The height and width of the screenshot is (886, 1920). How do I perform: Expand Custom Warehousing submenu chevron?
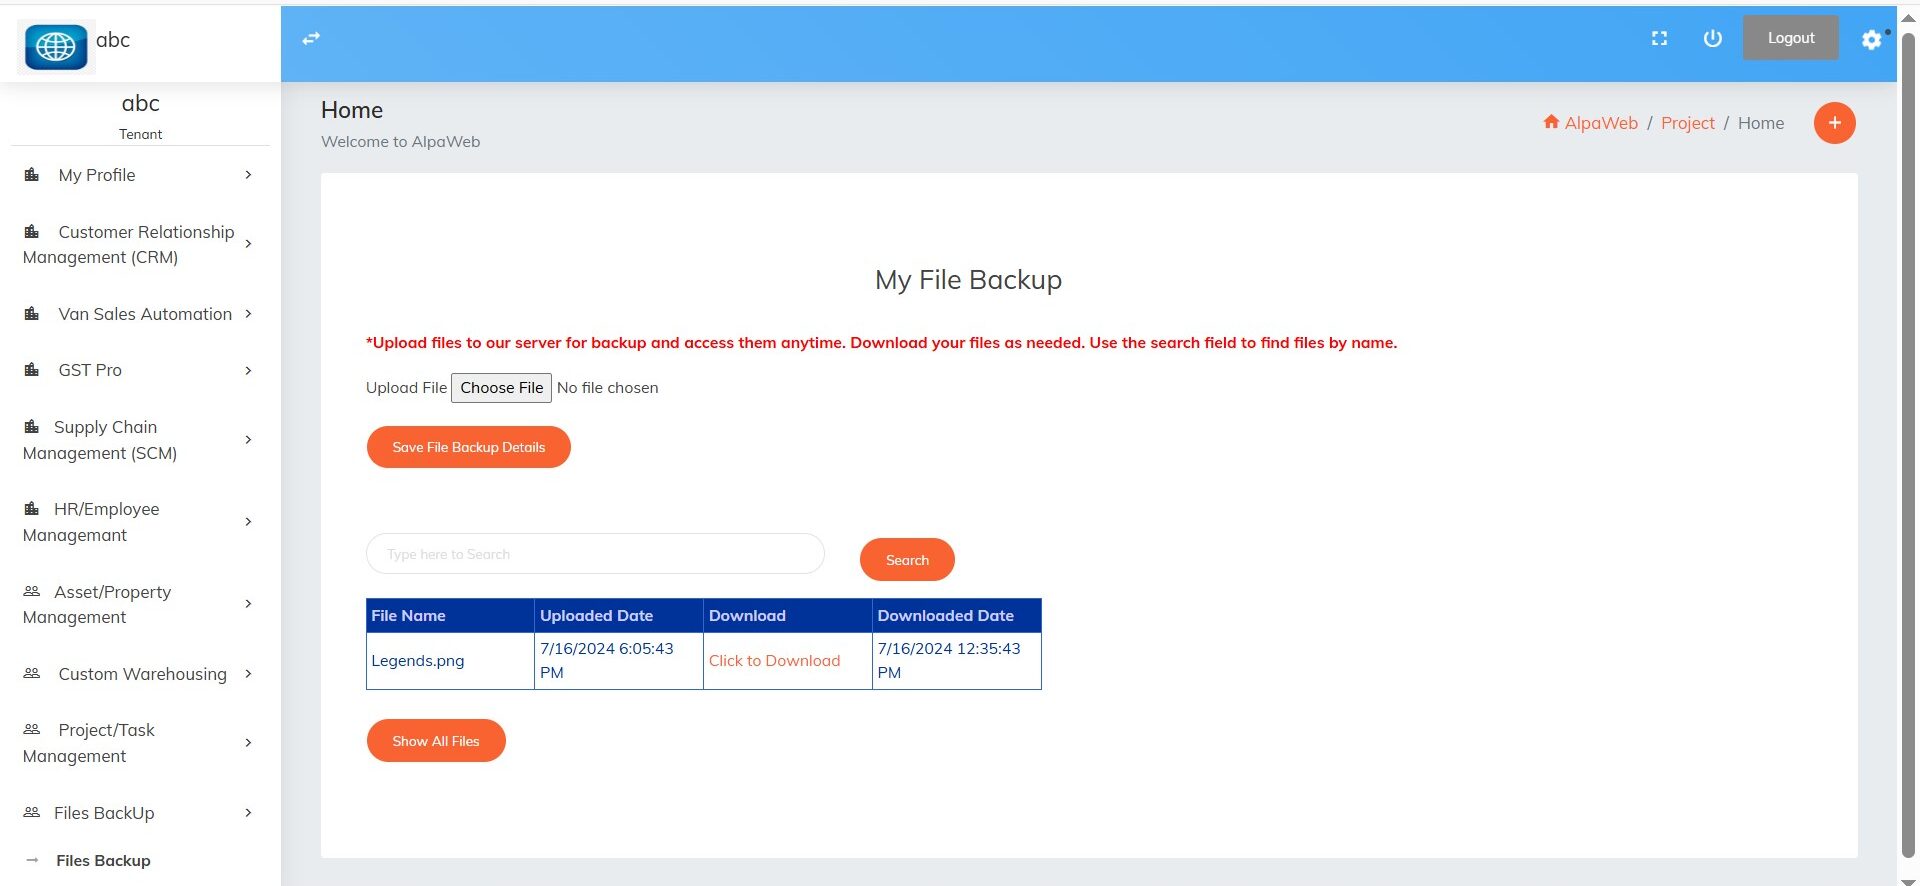coord(248,674)
